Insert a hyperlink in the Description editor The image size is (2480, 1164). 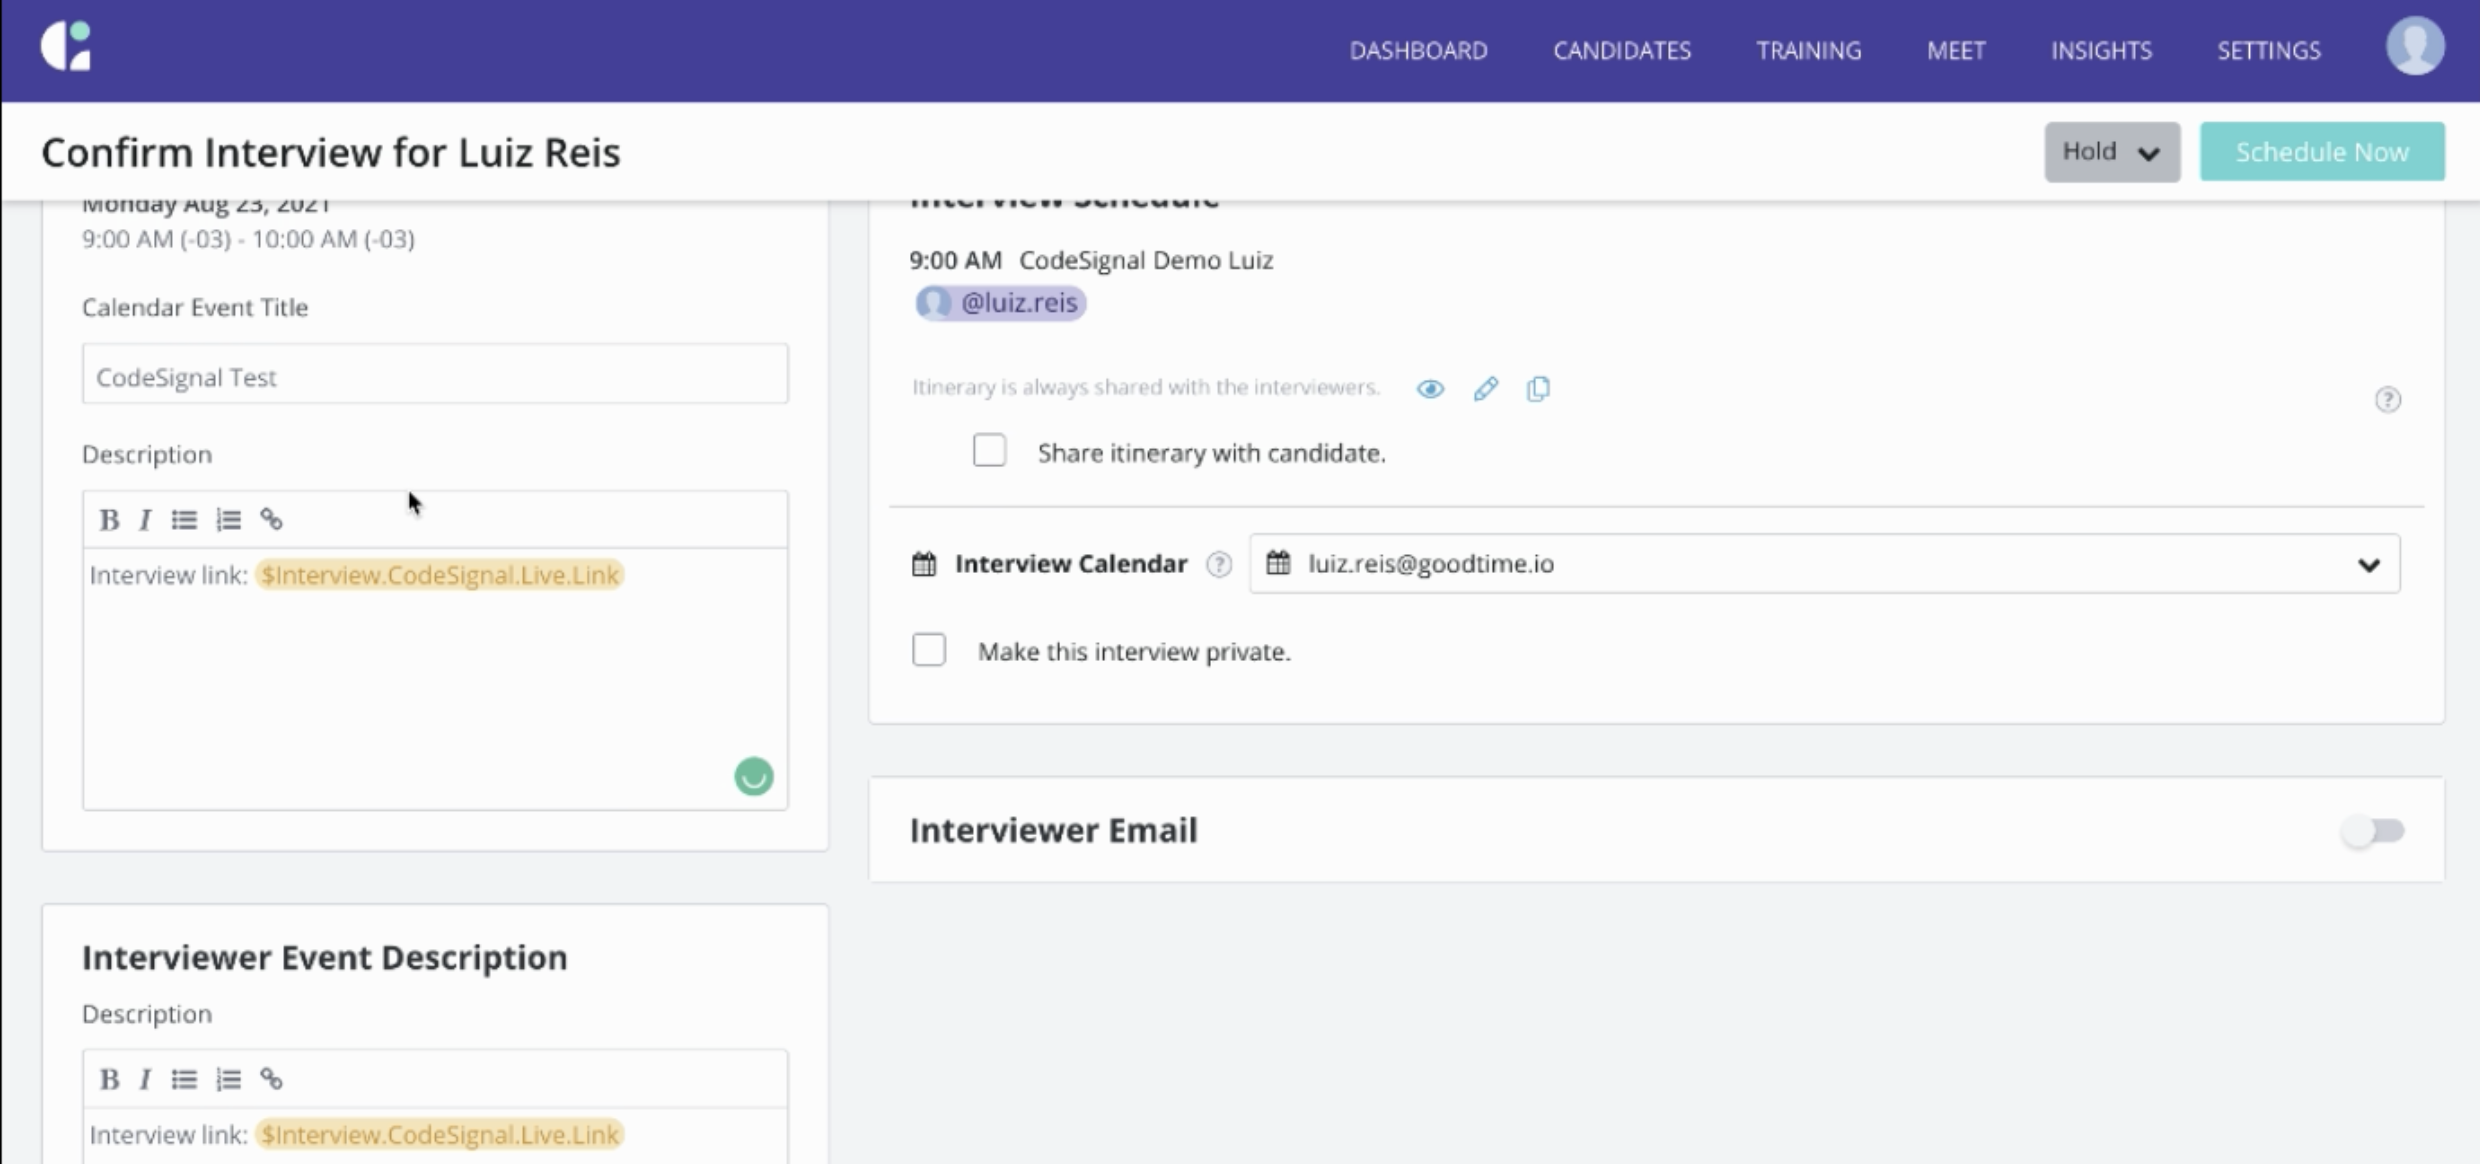[272, 519]
